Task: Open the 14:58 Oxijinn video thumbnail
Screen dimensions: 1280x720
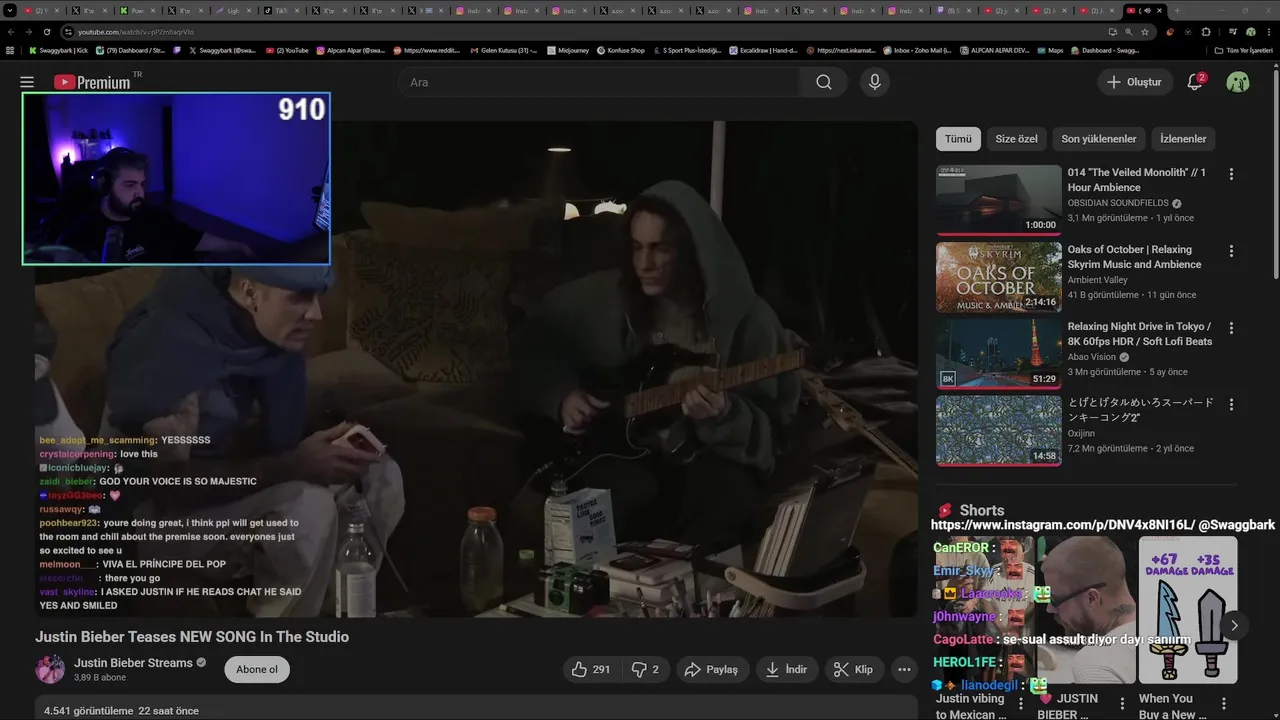Action: pyautogui.click(x=998, y=431)
